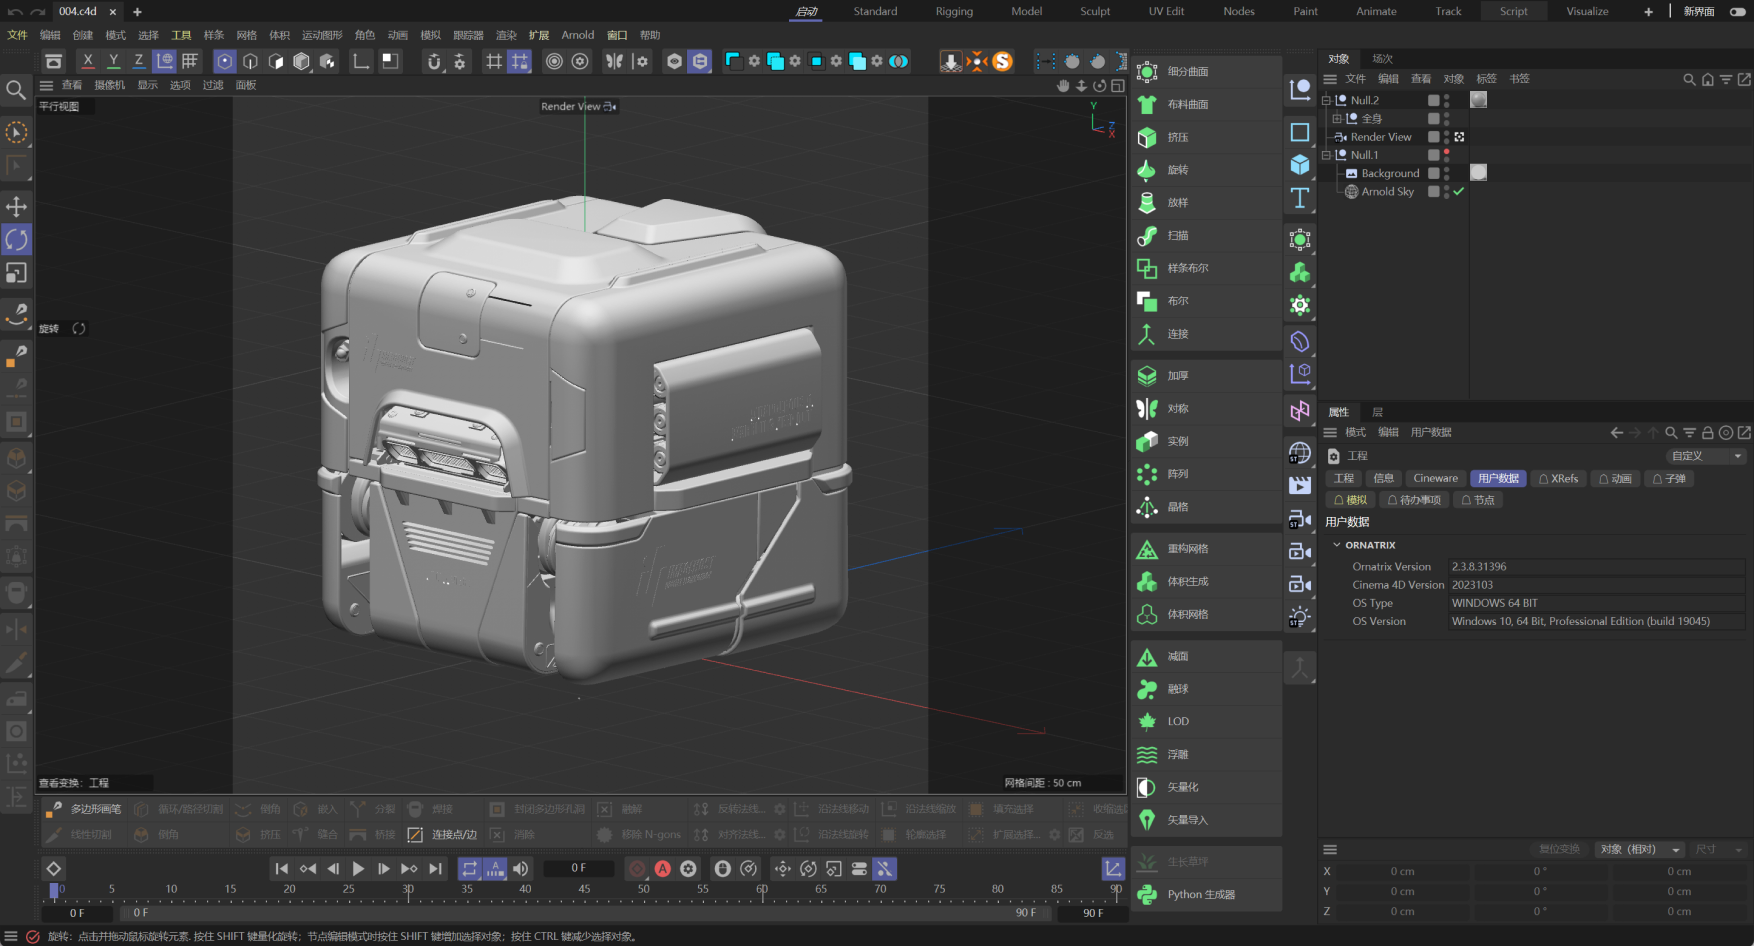Toggle visibility dots of Null.2 object
1754x946 pixels.
1446,100
